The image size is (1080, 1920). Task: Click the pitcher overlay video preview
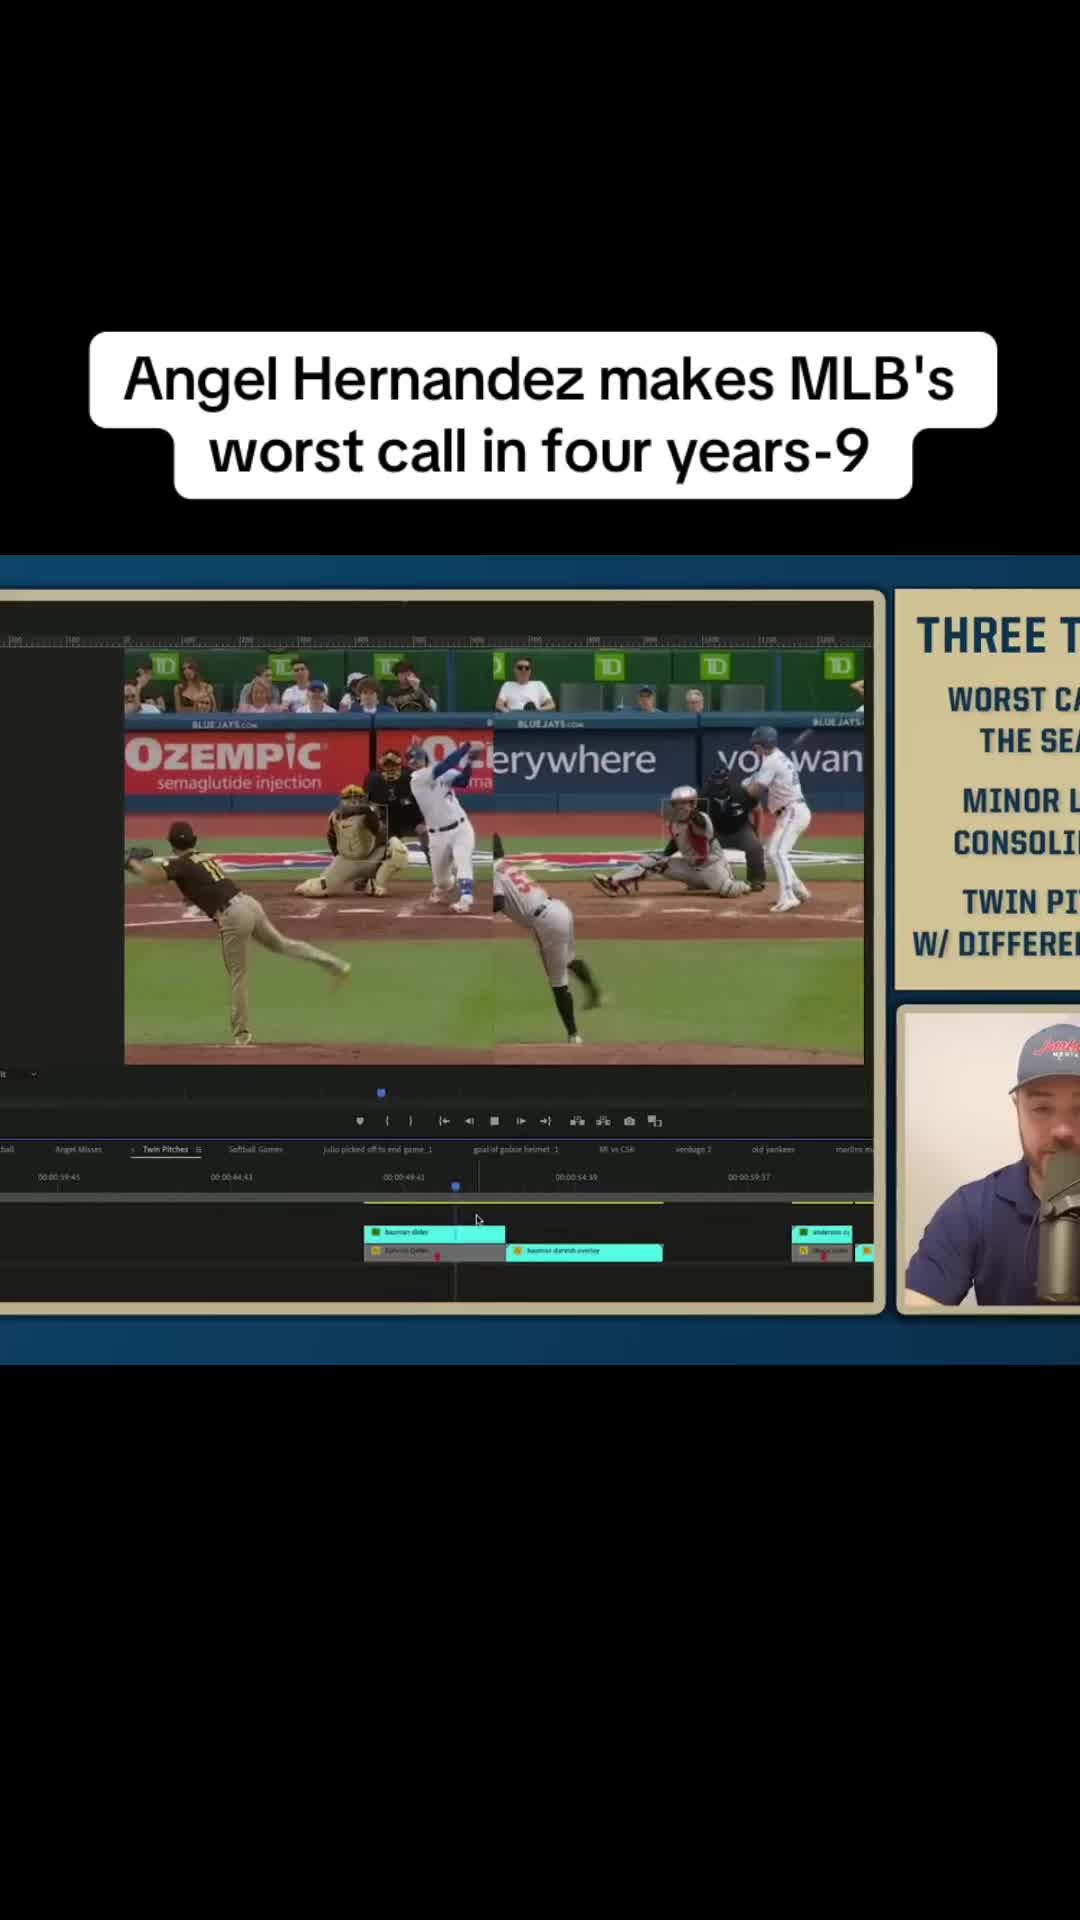tap(494, 857)
